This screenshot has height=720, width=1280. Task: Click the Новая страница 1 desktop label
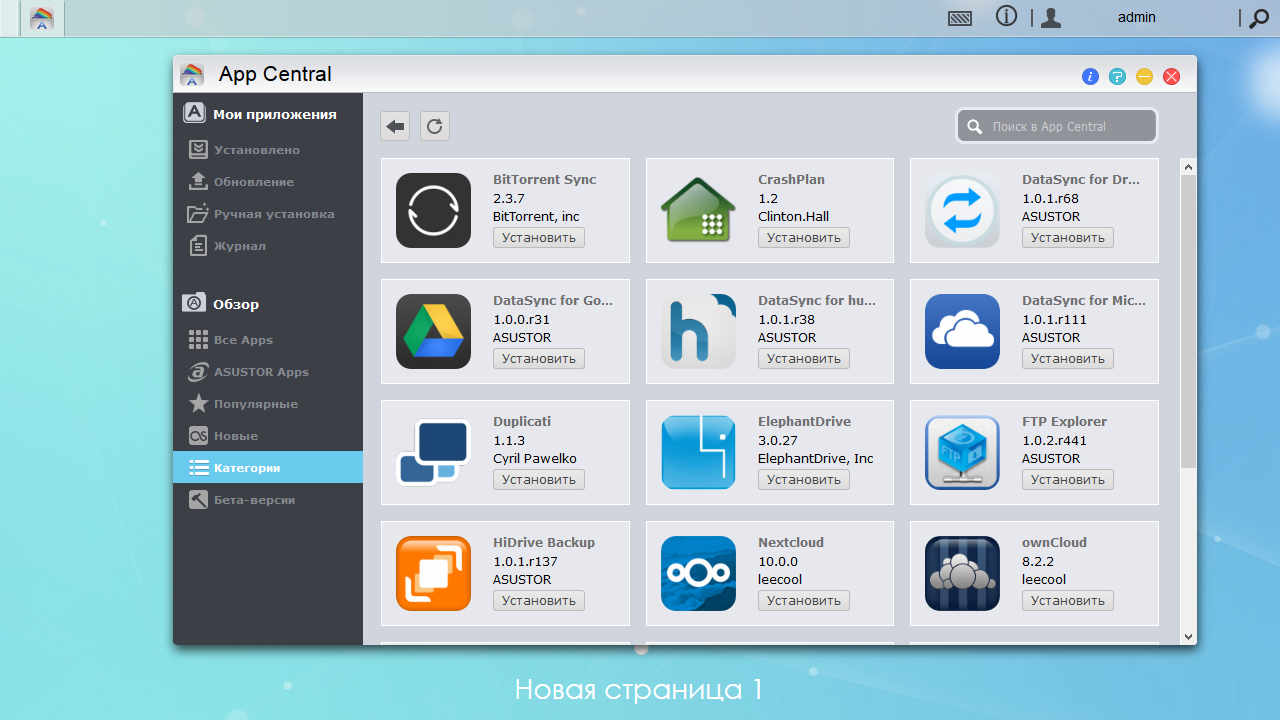tap(639, 690)
